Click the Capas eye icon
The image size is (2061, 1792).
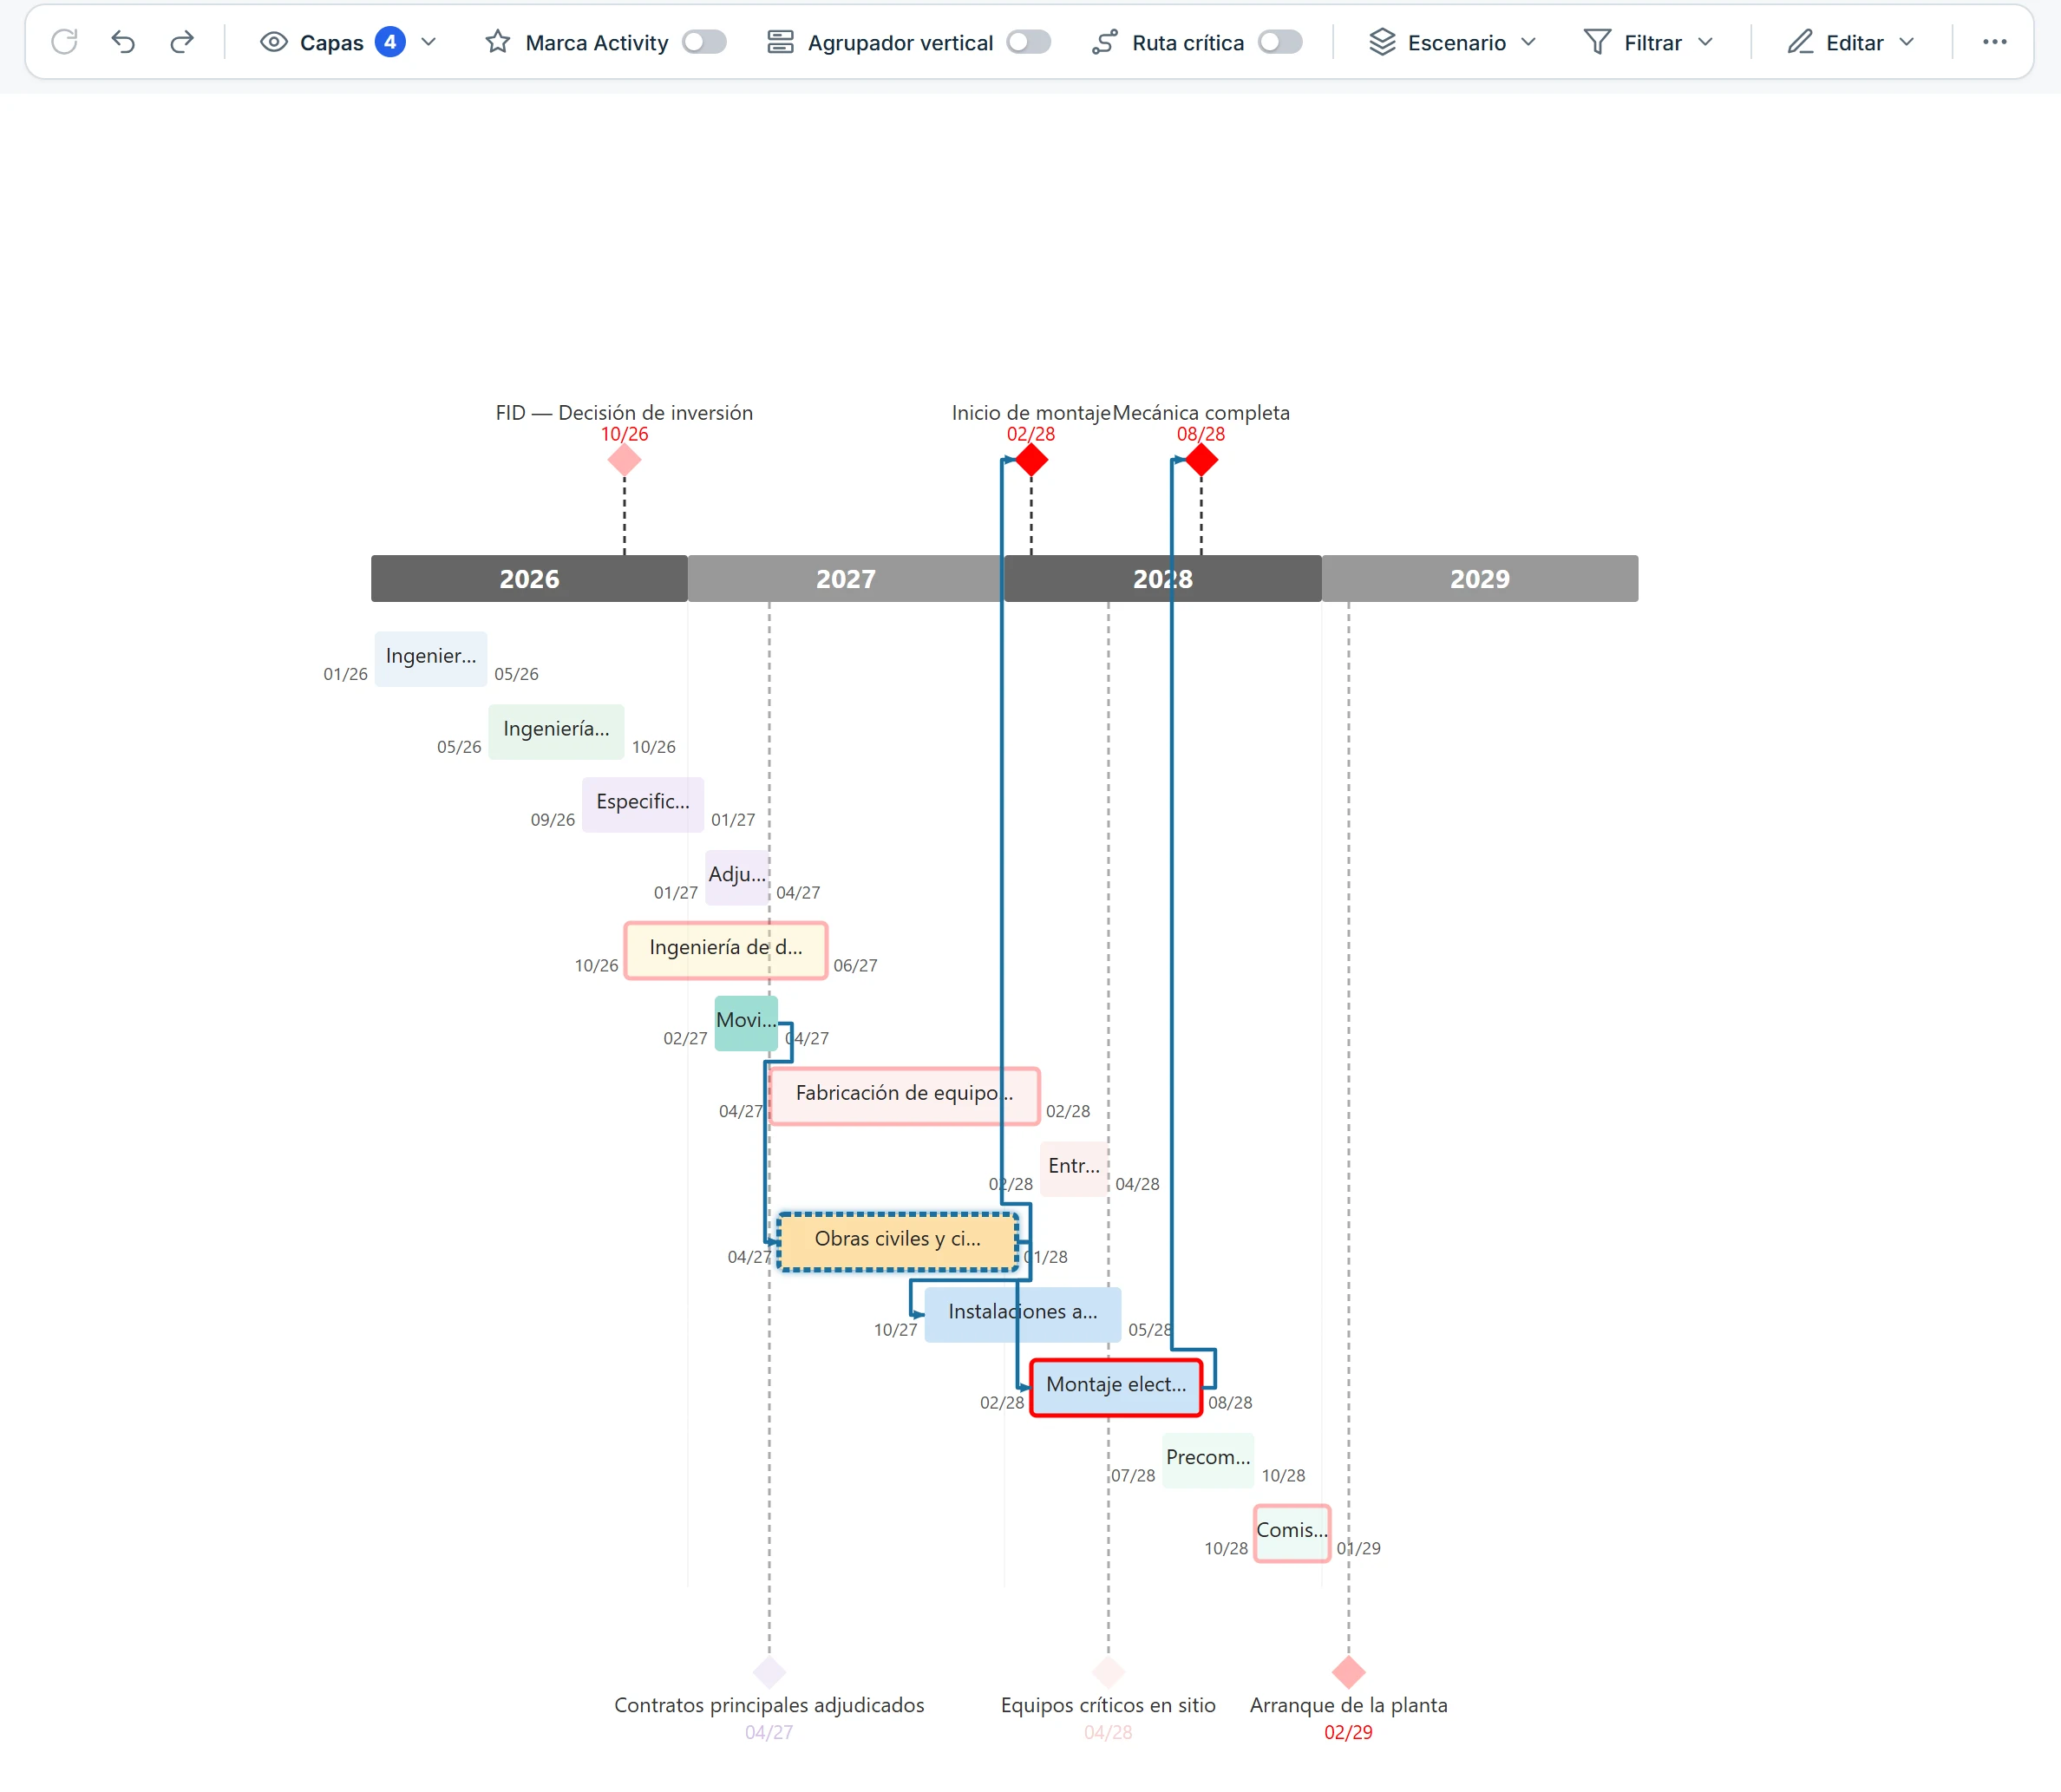(273, 42)
